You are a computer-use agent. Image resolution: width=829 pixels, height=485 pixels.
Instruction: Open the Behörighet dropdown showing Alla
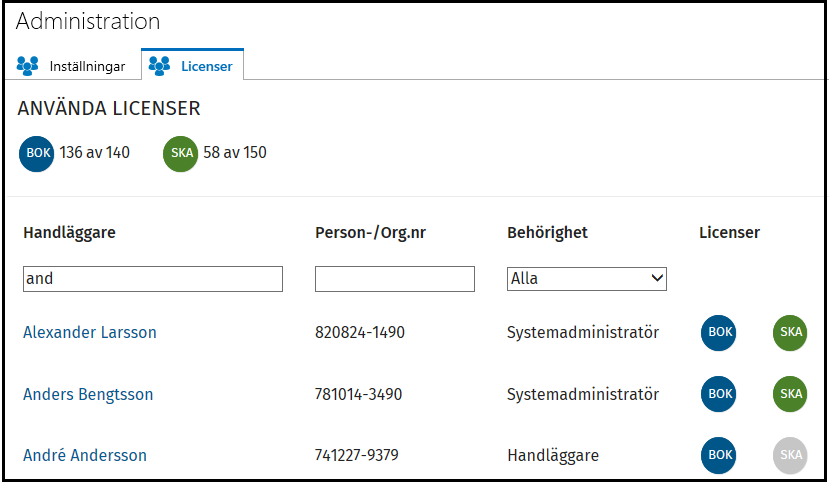[x=587, y=279]
